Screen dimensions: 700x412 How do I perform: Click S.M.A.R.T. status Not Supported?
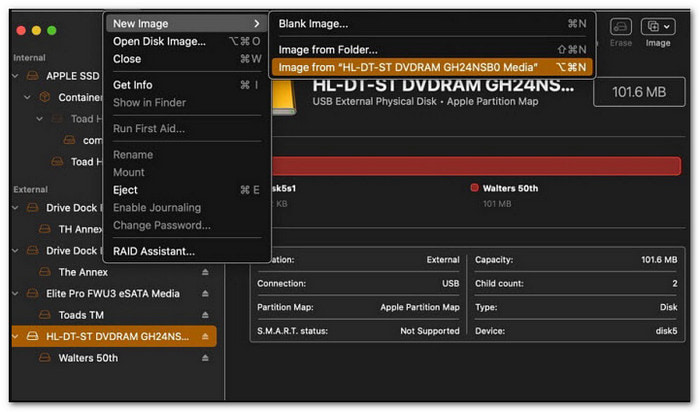click(429, 331)
